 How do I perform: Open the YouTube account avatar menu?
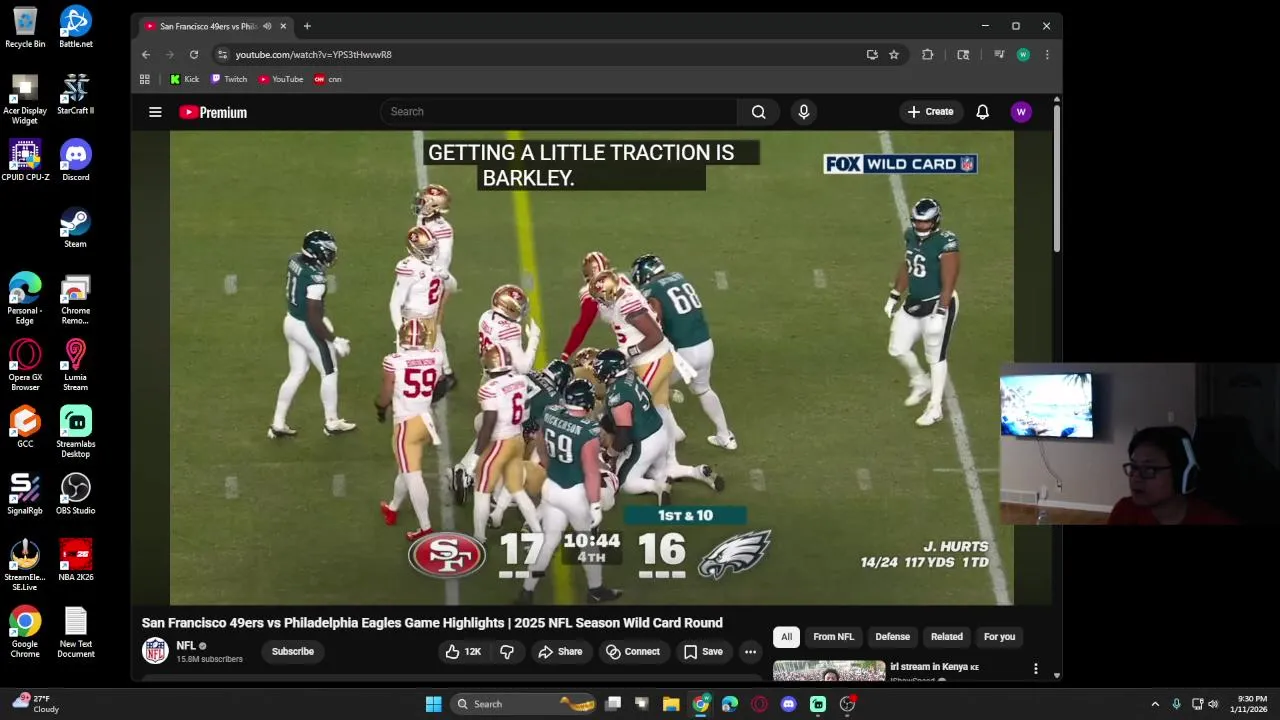click(x=1021, y=111)
